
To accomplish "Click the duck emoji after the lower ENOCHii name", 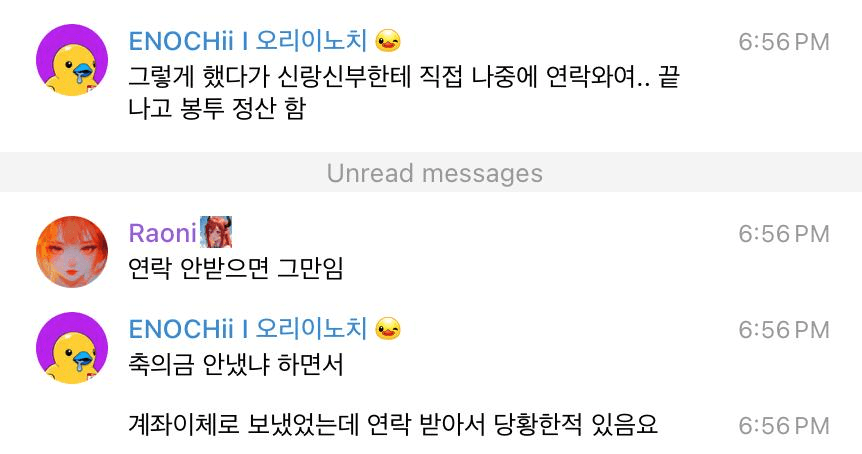I will (388, 329).
